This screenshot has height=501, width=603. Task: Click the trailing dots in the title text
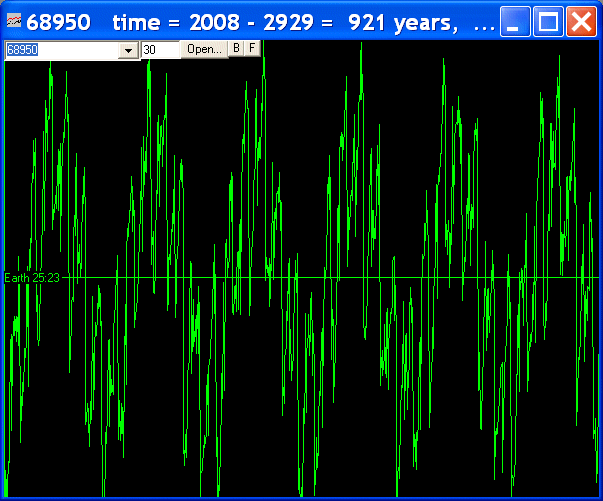[483, 22]
